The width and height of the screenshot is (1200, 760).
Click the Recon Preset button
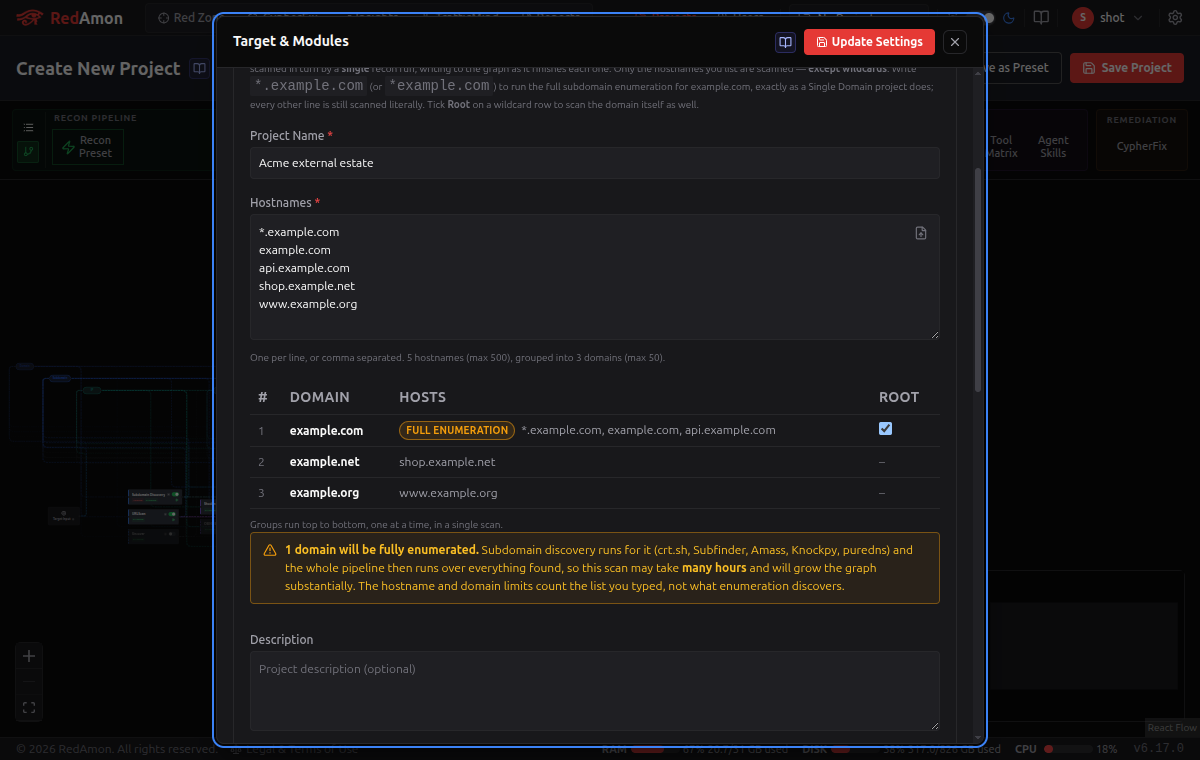click(87, 147)
